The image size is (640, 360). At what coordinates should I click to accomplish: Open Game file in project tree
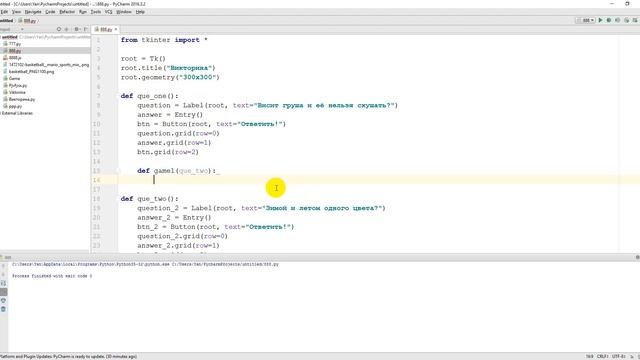pyautogui.click(x=14, y=78)
